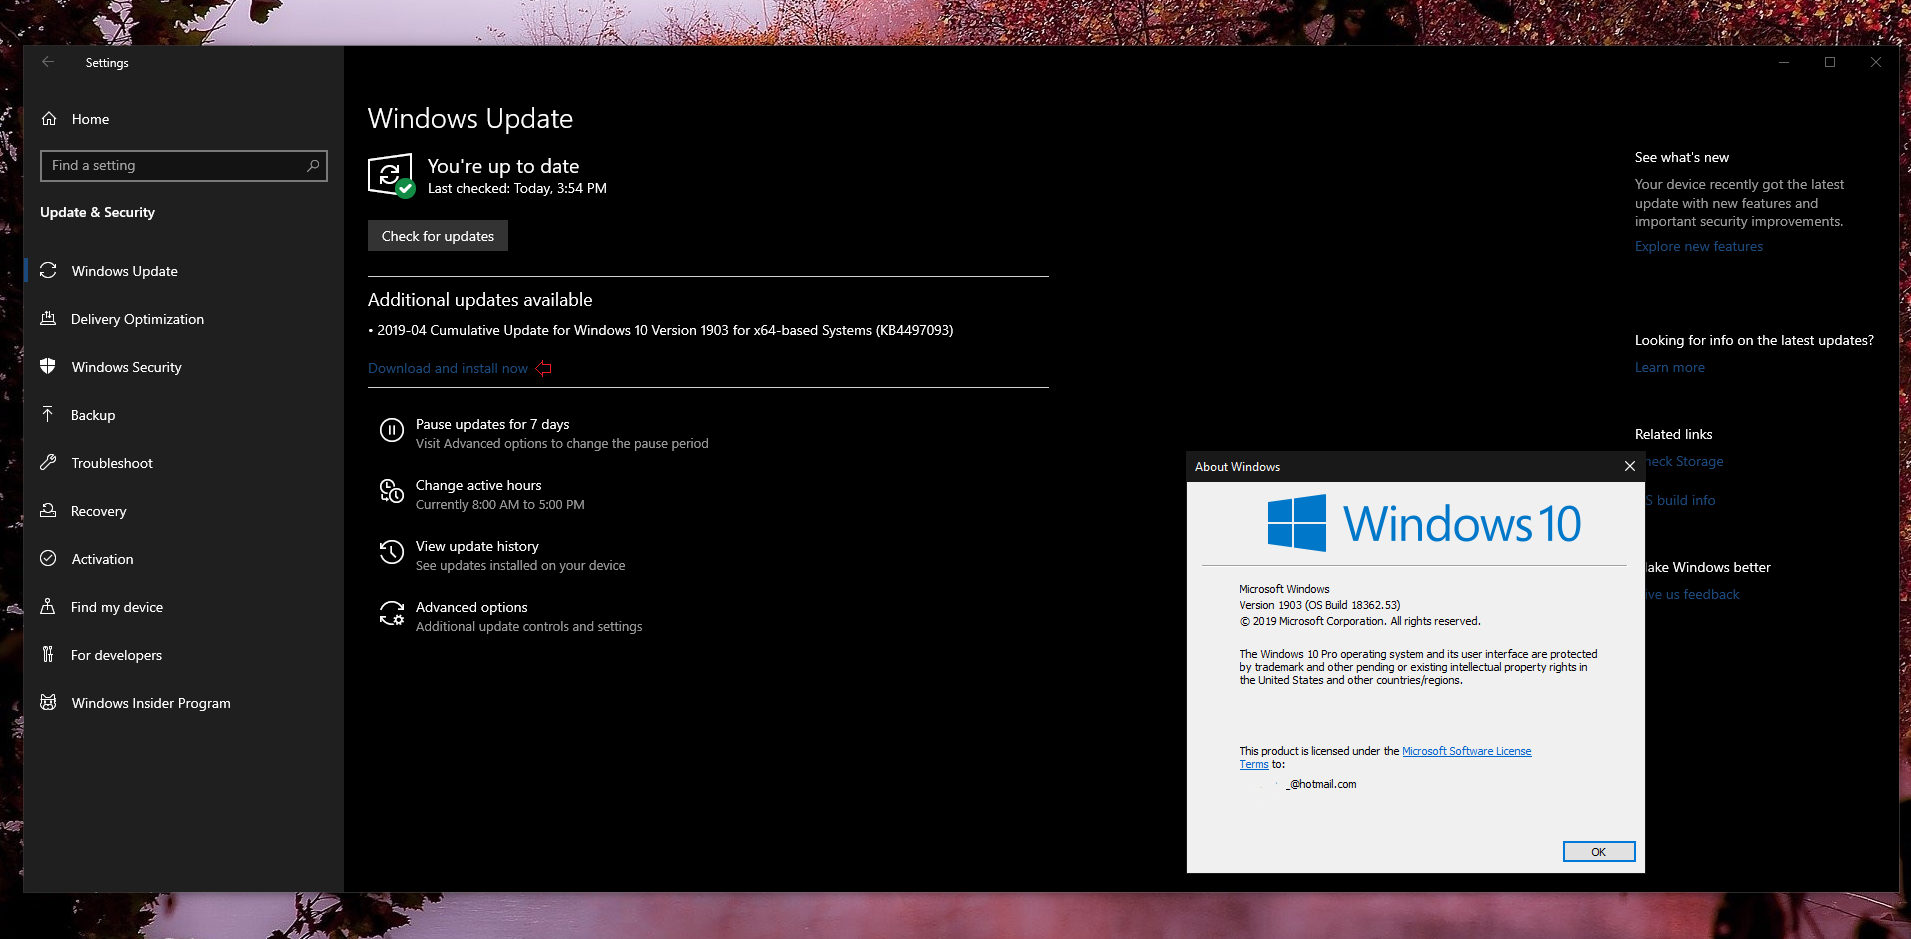Select the Windows Security shield icon
This screenshot has width=1911, height=939.
click(49, 366)
